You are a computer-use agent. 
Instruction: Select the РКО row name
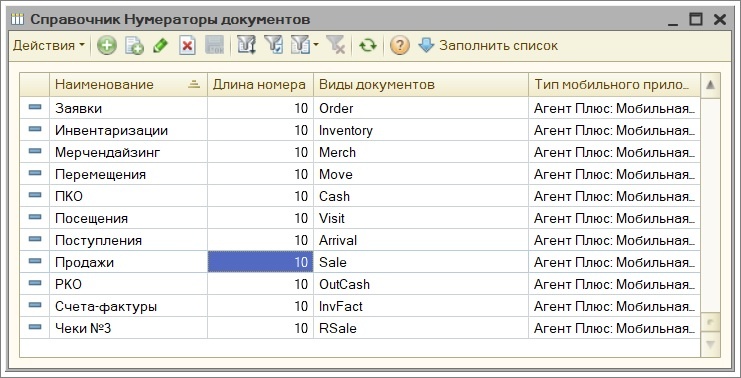[x=69, y=284]
